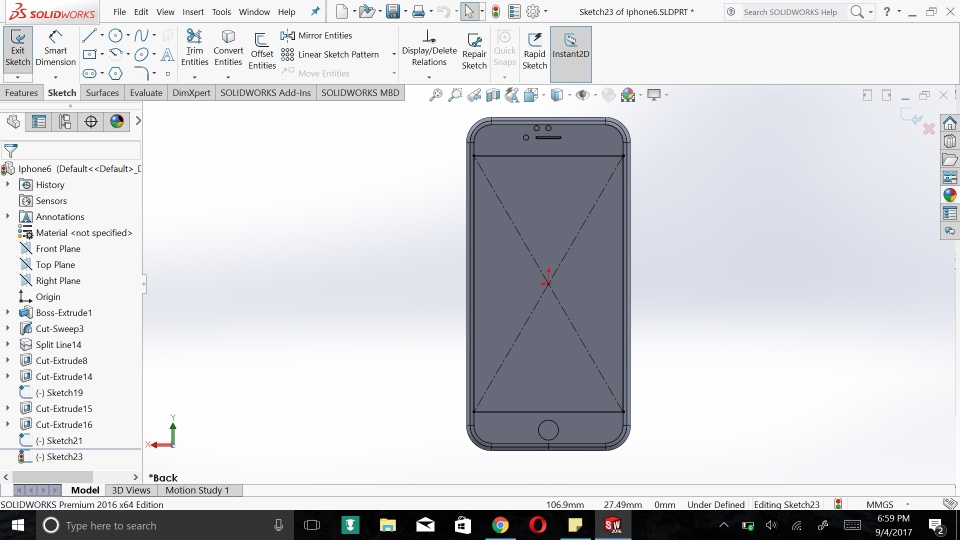Cancel sketch with the red X
The width and height of the screenshot is (960, 540).
tap(929, 129)
